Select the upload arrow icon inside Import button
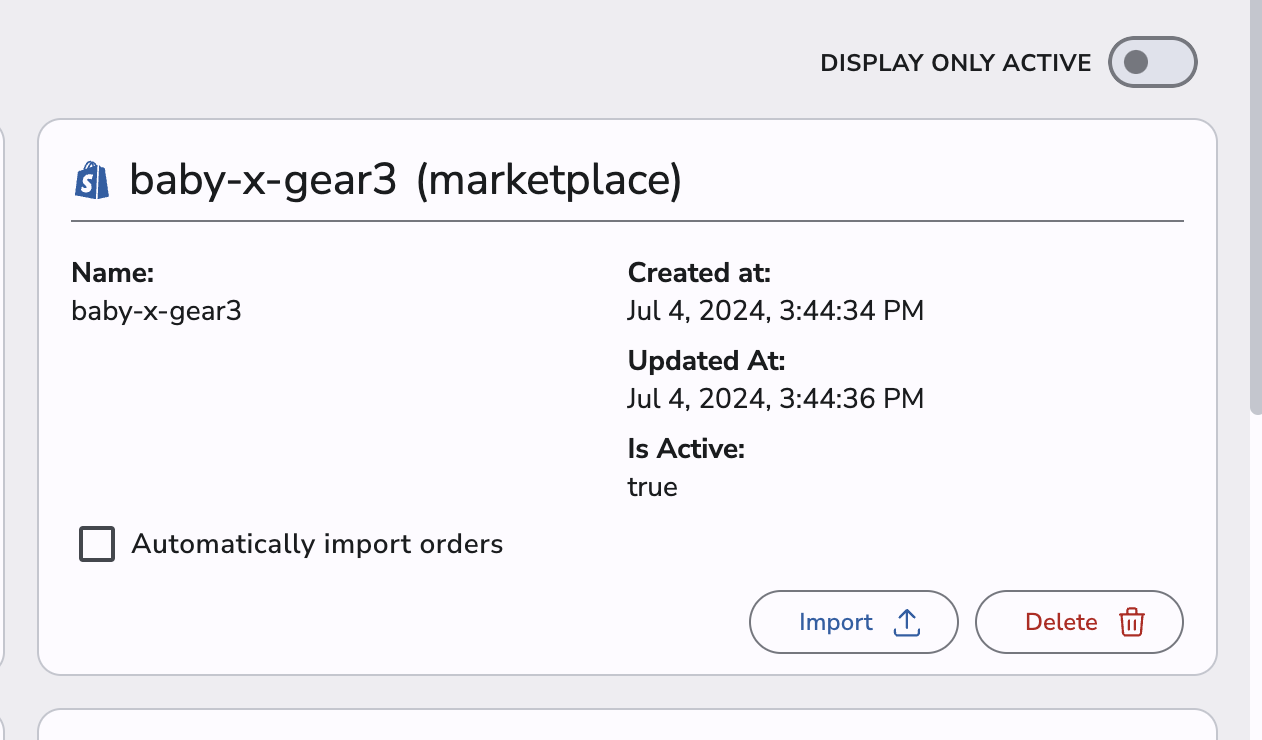The width and height of the screenshot is (1262, 740). pyautogui.click(x=907, y=621)
